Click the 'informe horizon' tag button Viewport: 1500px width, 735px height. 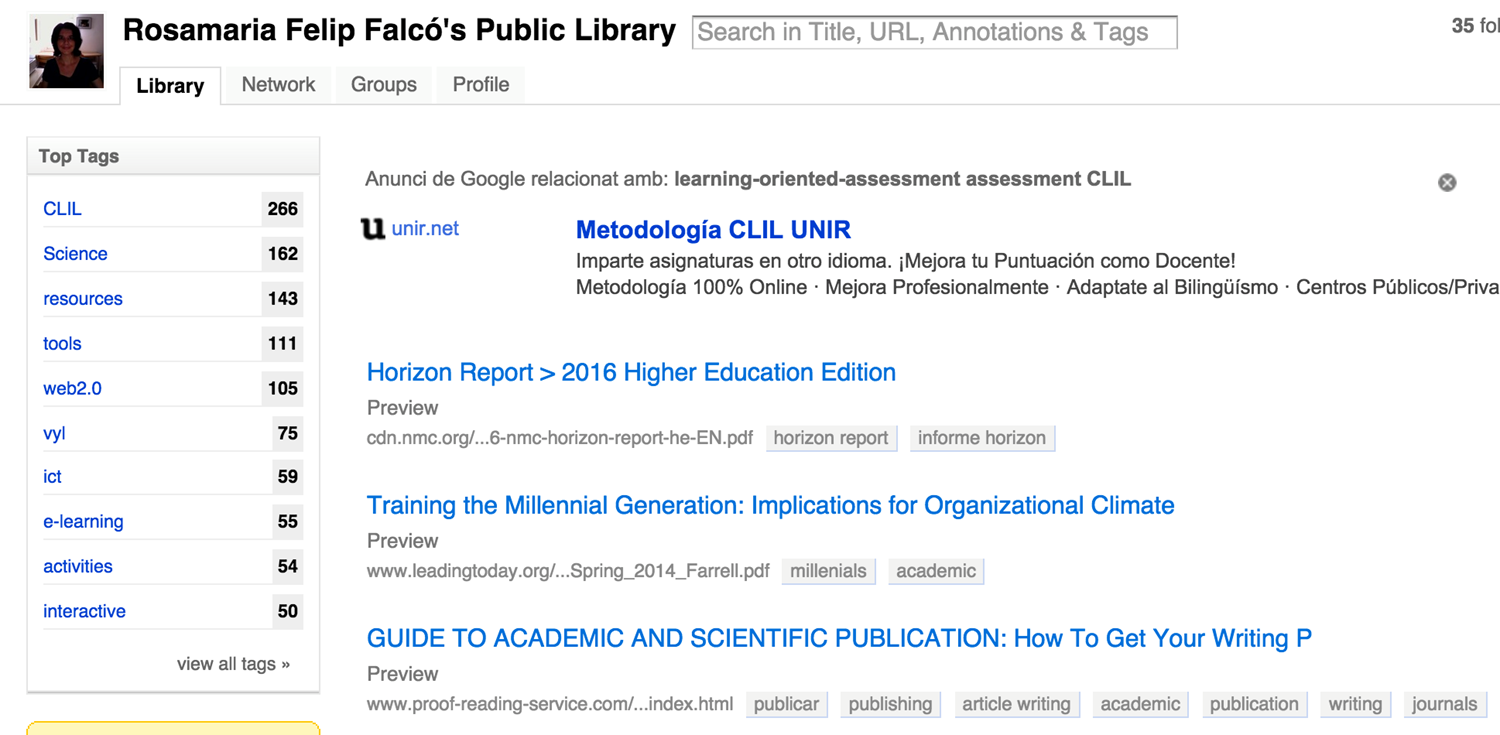coord(981,438)
